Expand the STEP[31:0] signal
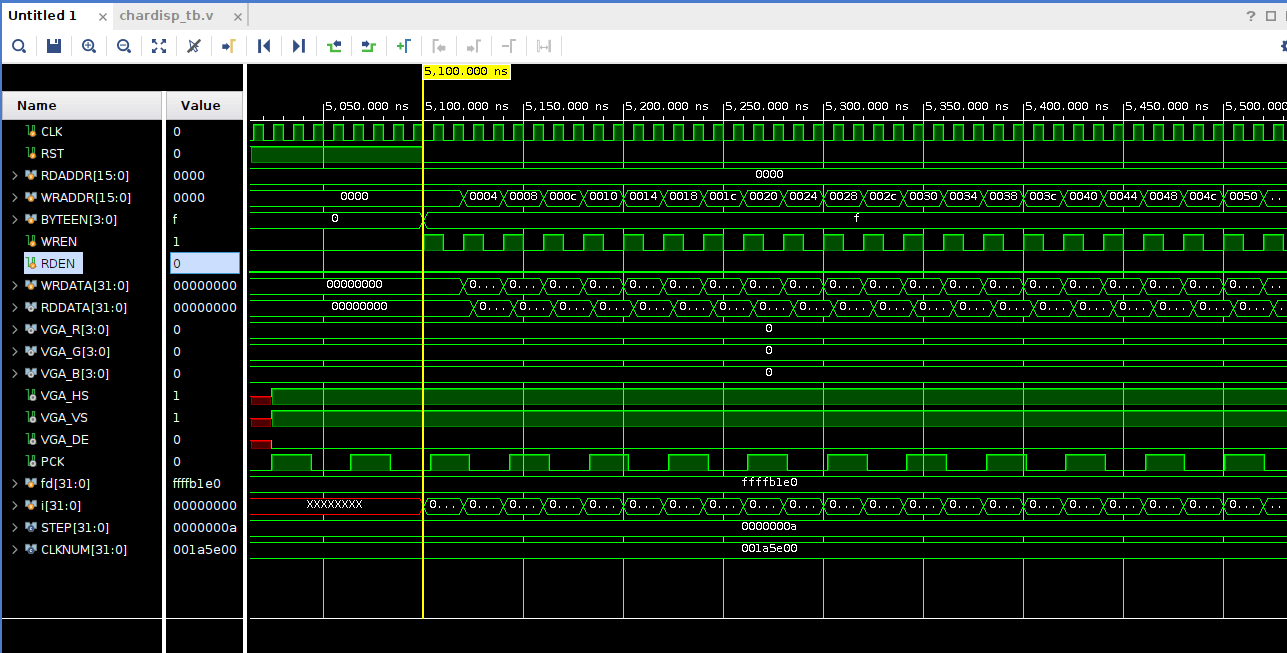Viewport: 1287px width, 653px height. tap(14, 527)
